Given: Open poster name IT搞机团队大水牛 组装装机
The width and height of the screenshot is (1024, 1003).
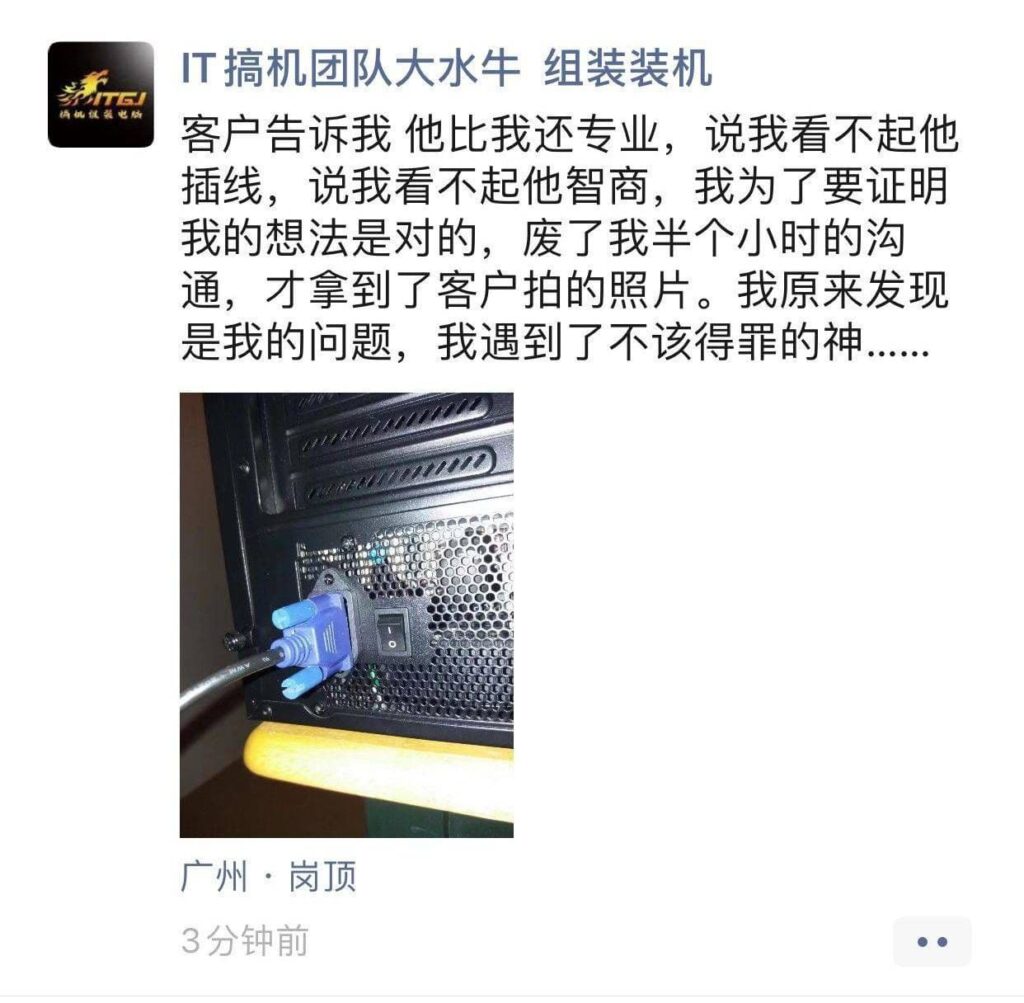Looking at the screenshot, I should 446,68.
